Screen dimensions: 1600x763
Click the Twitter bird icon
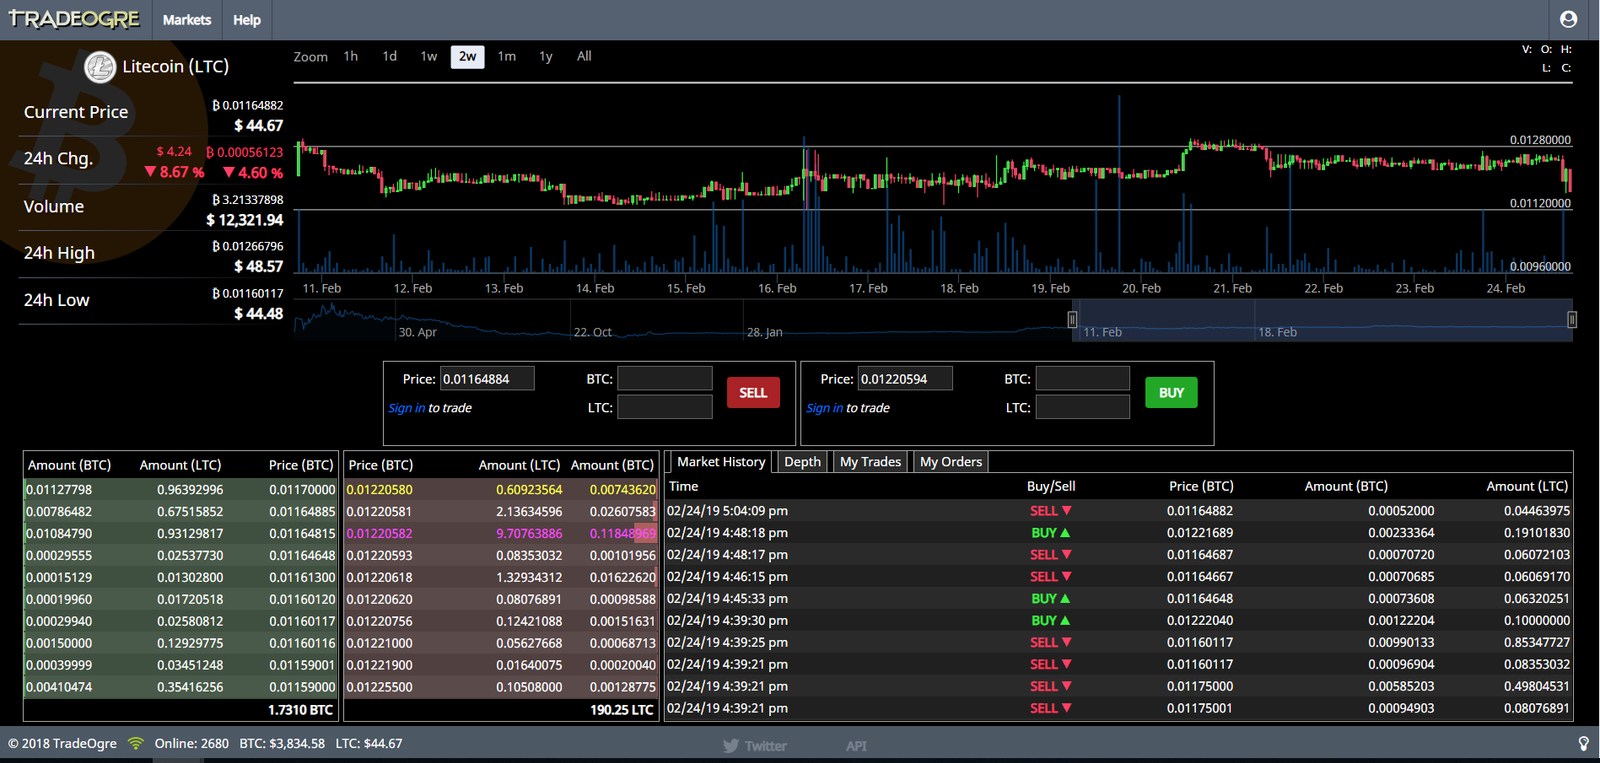pyautogui.click(x=731, y=746)
